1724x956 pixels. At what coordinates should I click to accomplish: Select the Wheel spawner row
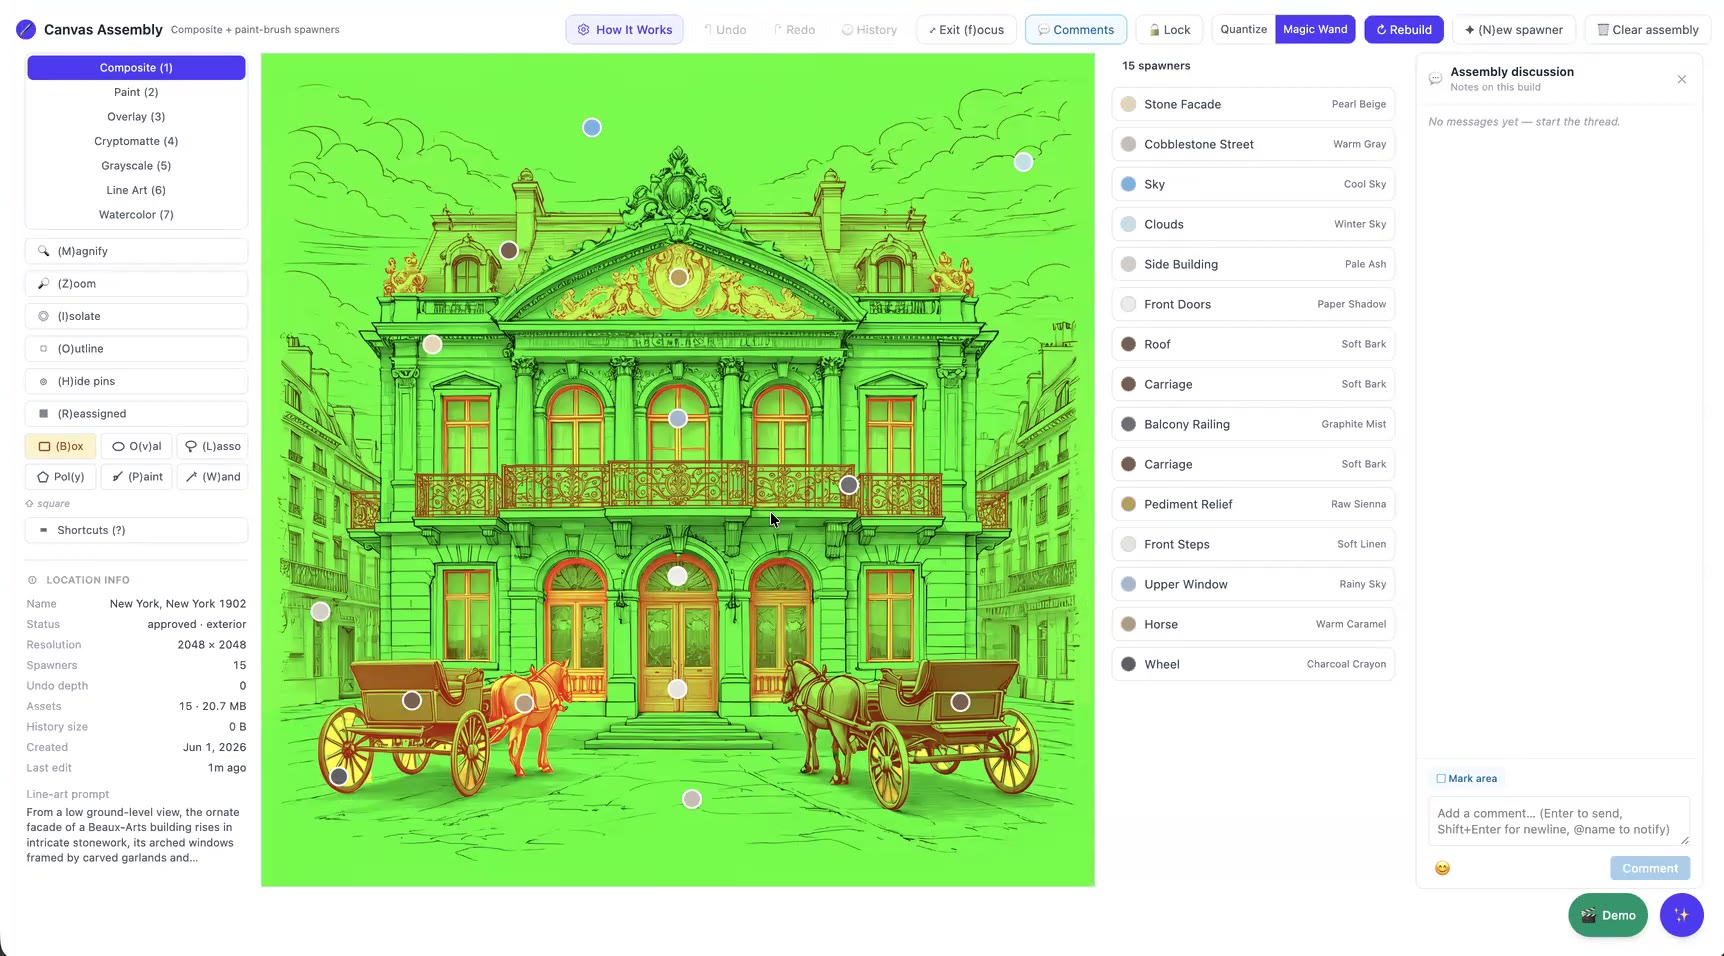click(x=1253, y=664)
